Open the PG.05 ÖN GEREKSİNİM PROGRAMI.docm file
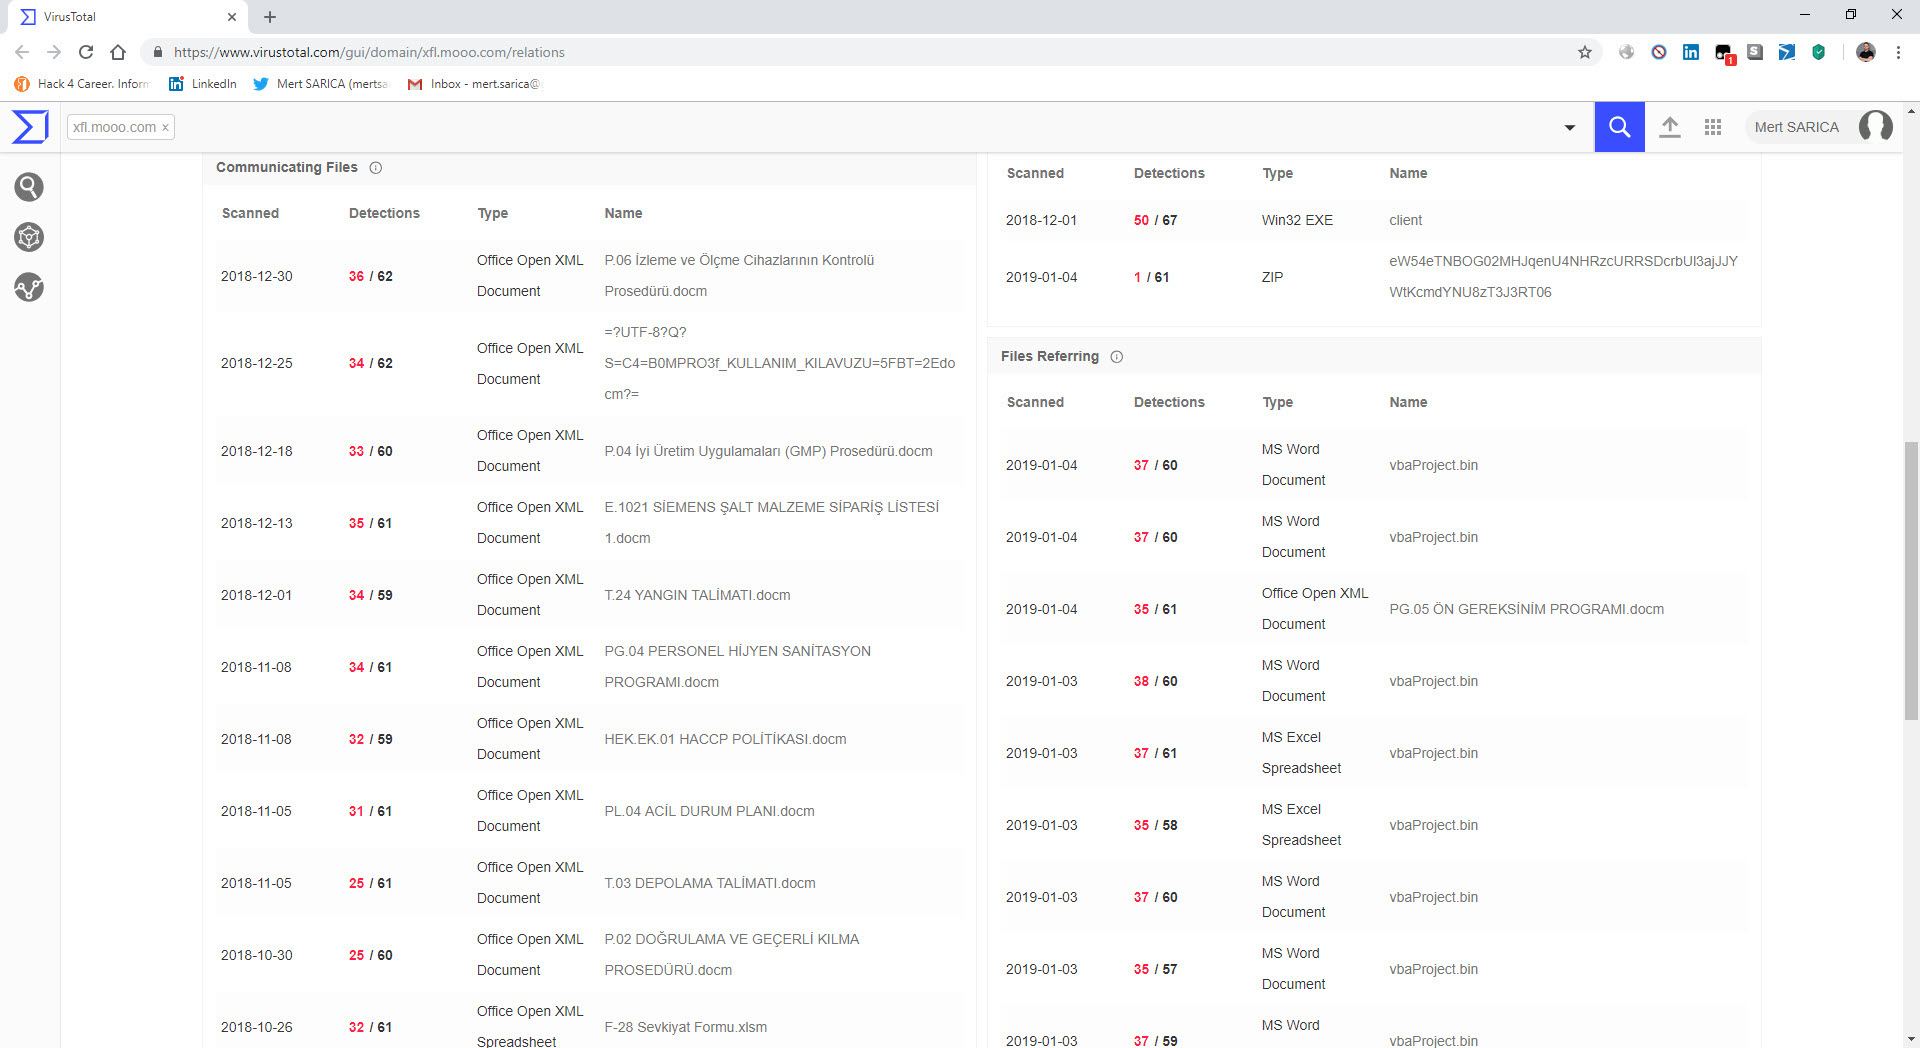This screenshot has width=1920, height=1048. [1526, 609]
